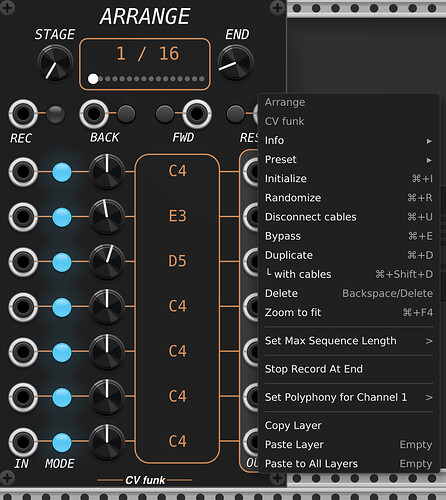
Task: Click the END knob
Action: (235, 63)
